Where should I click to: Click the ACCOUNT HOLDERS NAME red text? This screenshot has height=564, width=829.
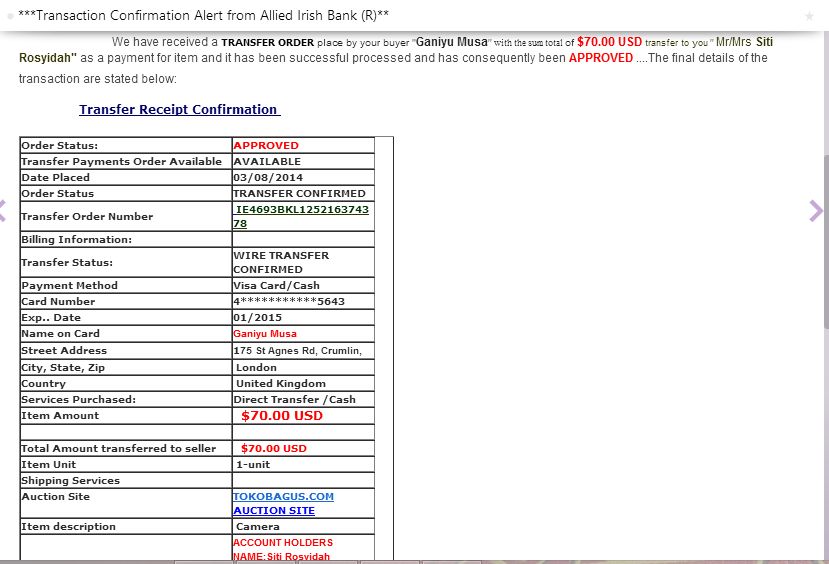[283, 549]
